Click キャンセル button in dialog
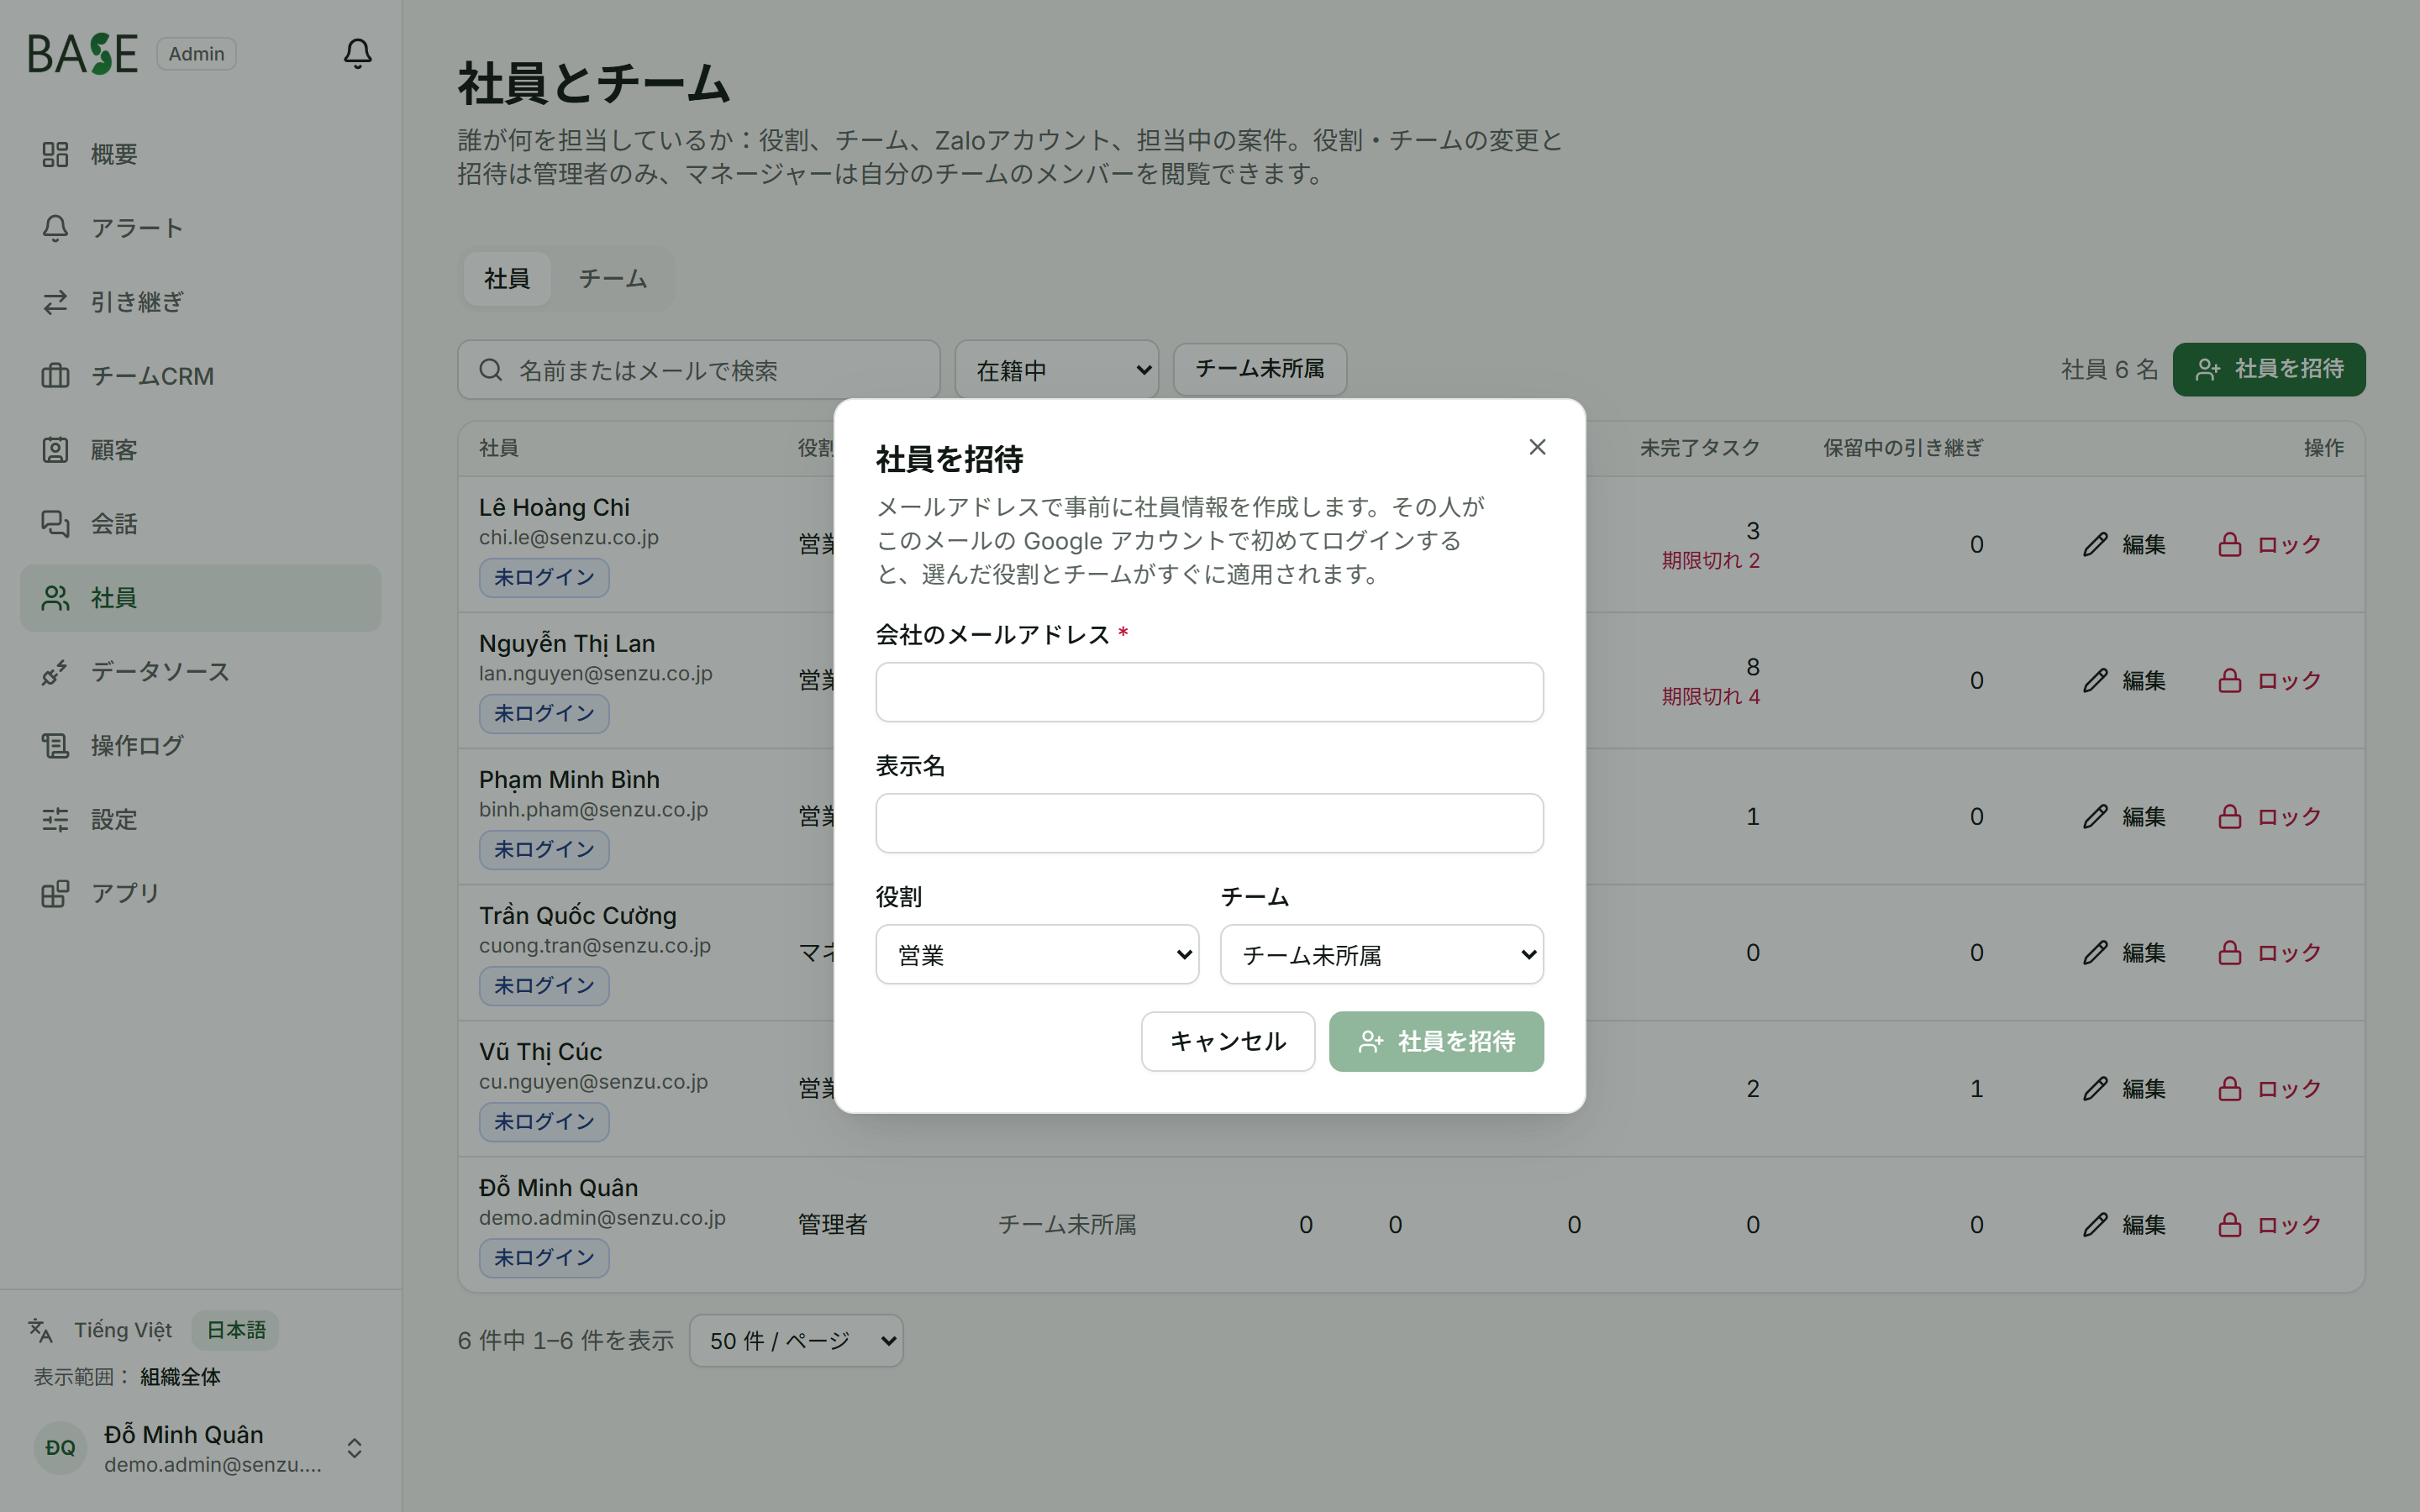Viewport: 2420px width, 1512px height. tap(1227, 1041)
